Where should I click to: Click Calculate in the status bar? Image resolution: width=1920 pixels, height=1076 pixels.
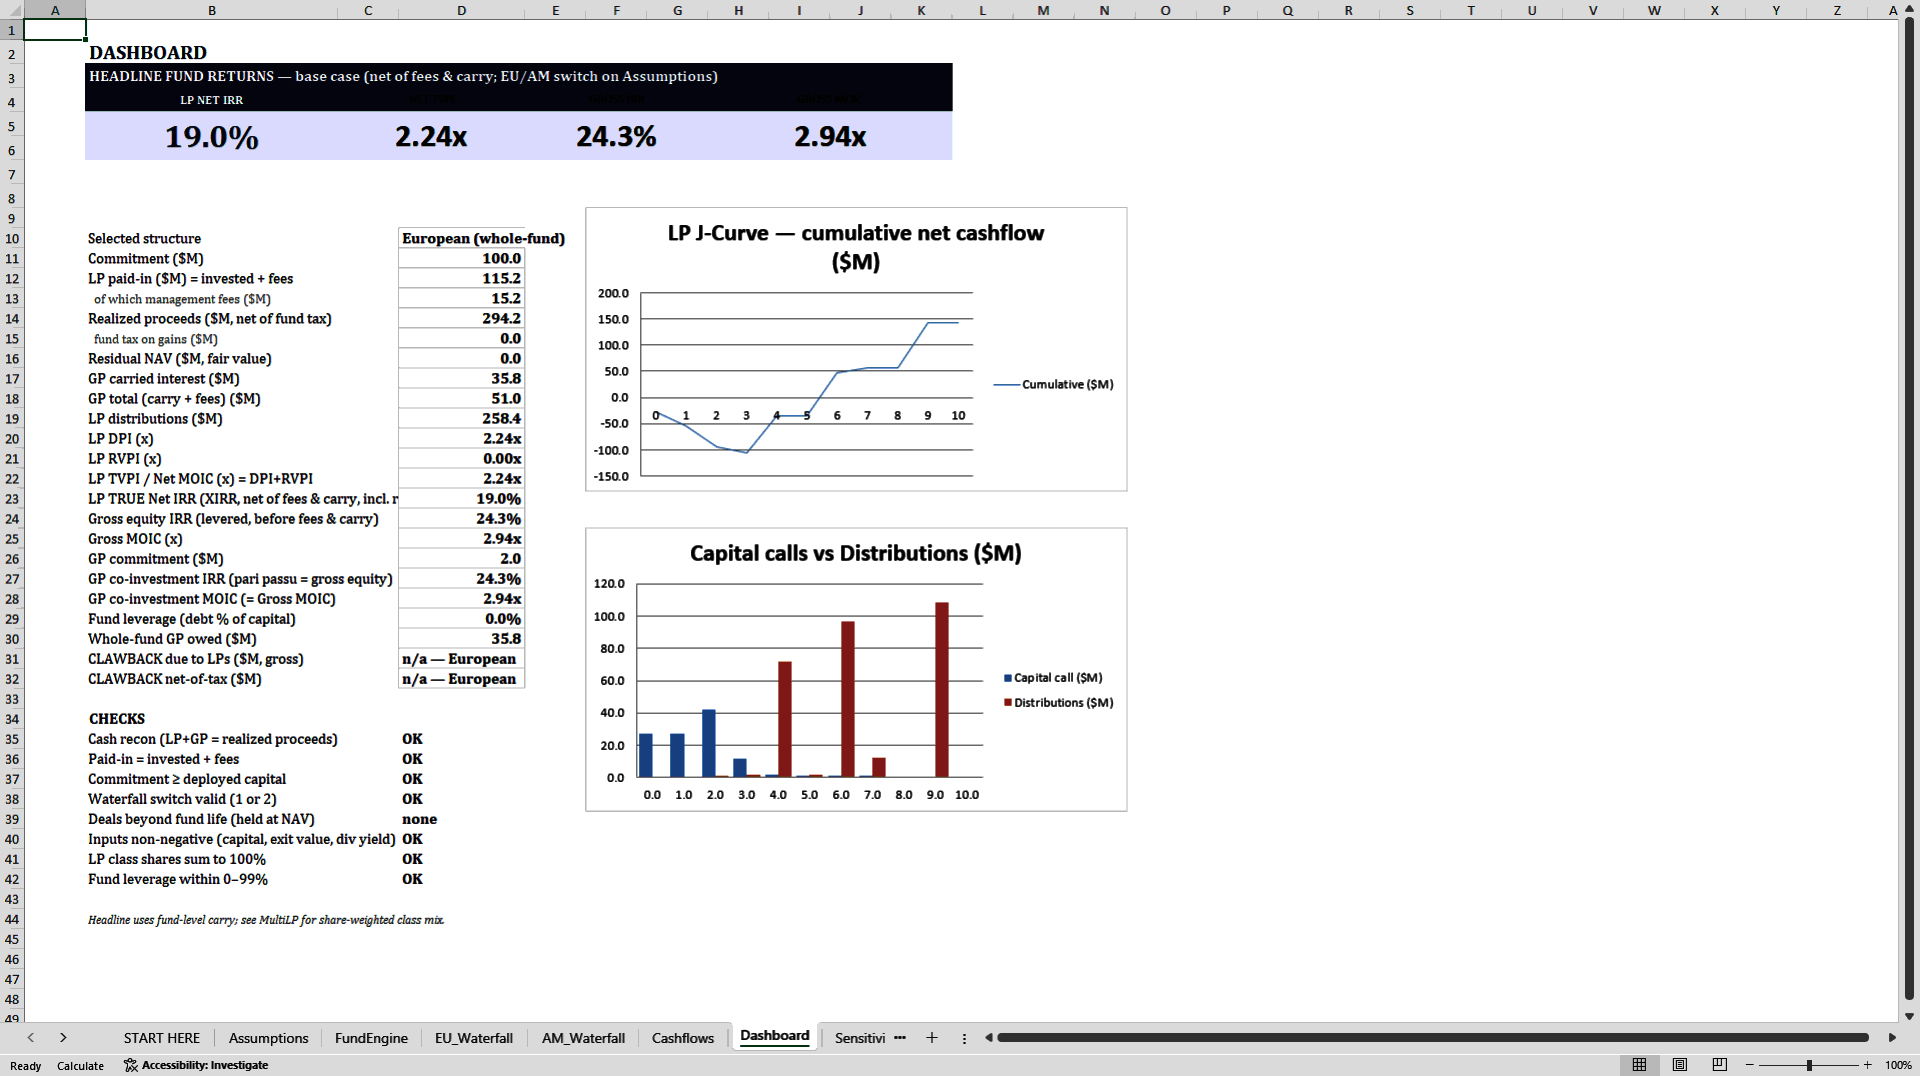pyautogui.click(x=80, y=1066)
